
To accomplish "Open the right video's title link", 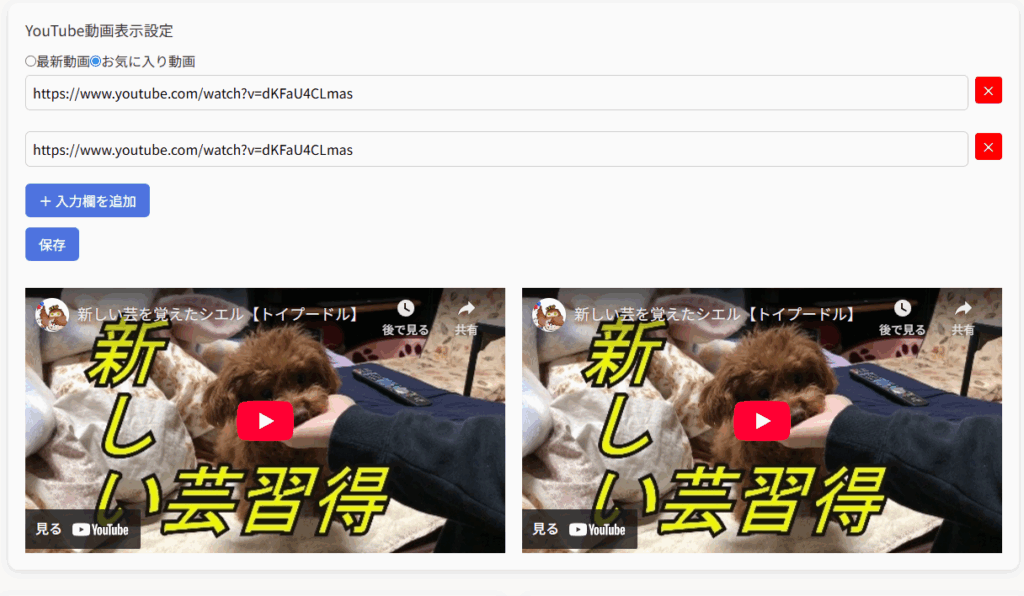I will pyautogui.click(x=715, y=314).
